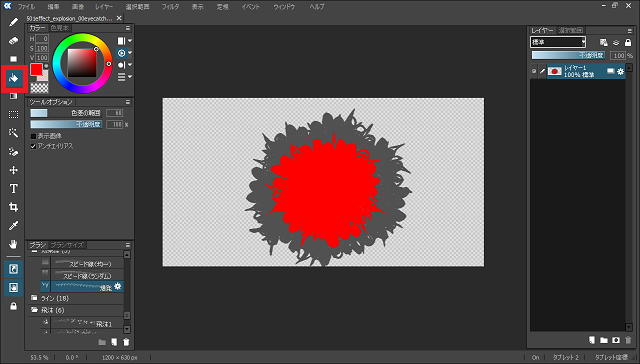Select the Eraser tool

coord(13,40)
